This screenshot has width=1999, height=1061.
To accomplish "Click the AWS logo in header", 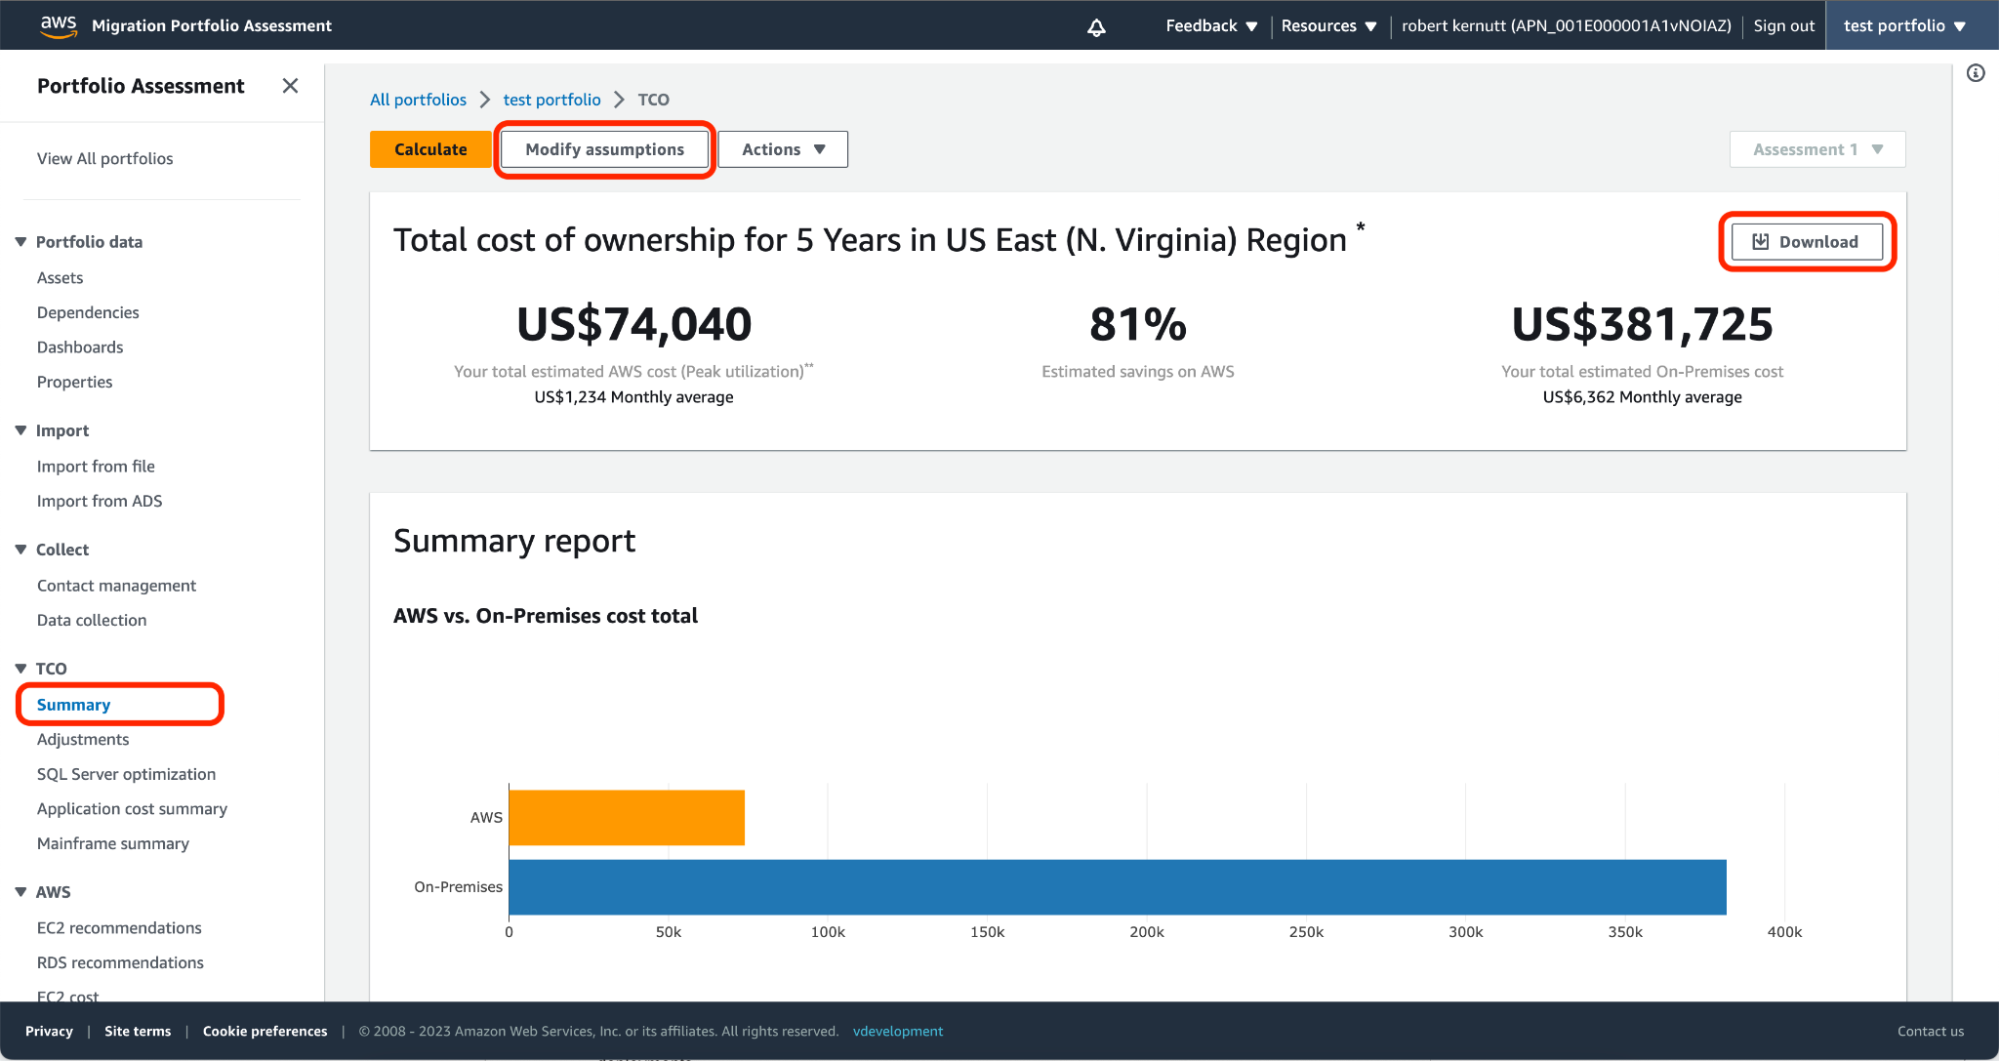I will 58,26.
